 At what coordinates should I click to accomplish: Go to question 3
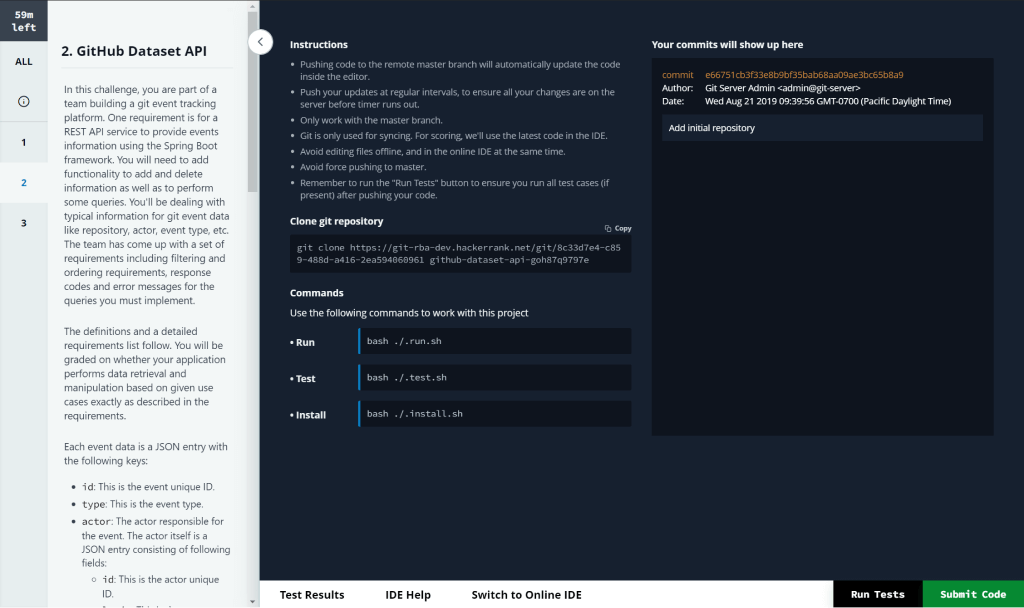pos(24,223)
